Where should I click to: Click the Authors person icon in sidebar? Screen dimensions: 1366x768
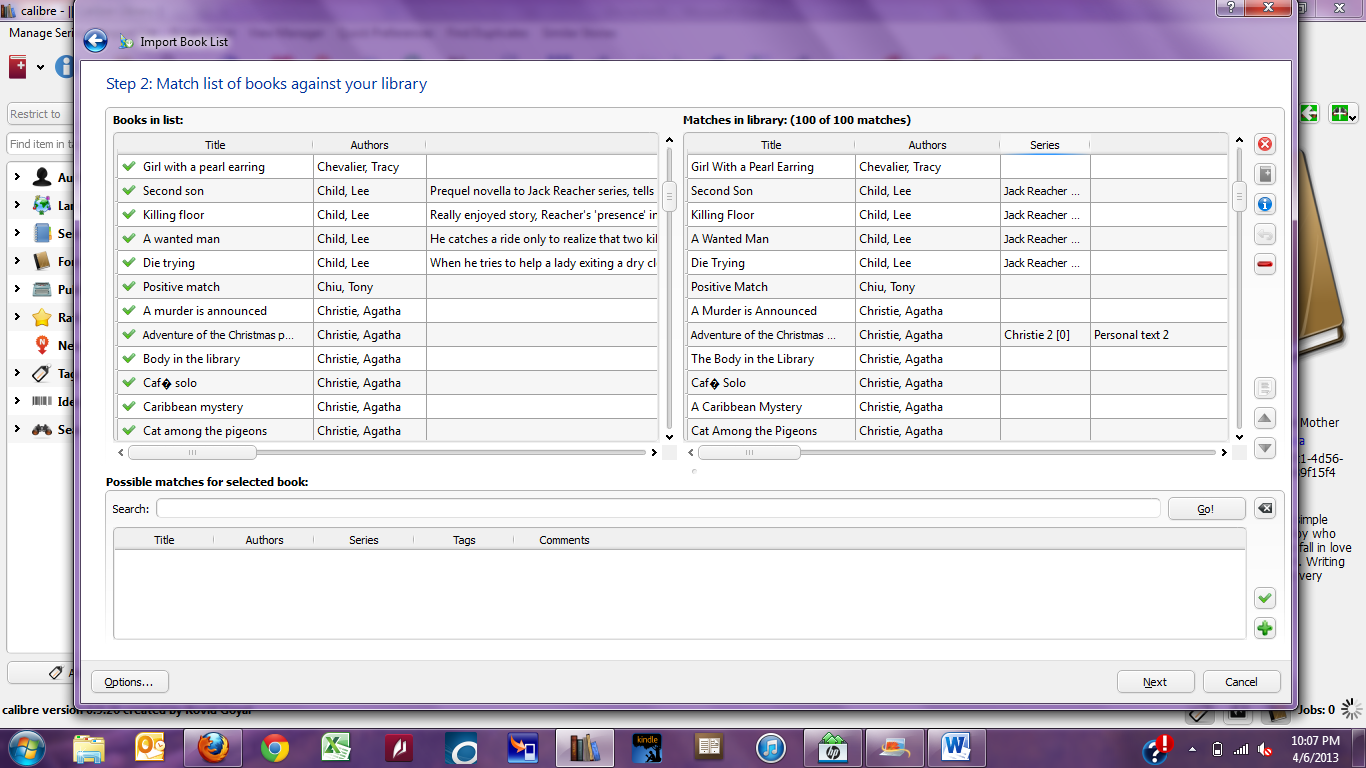(42, 177)
